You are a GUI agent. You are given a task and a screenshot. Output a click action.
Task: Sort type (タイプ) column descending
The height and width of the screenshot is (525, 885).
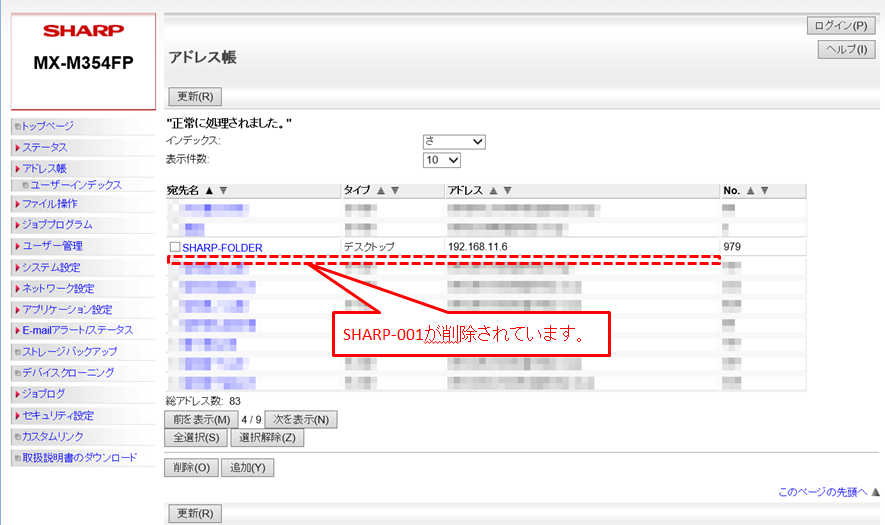click(x=395, y=191)
